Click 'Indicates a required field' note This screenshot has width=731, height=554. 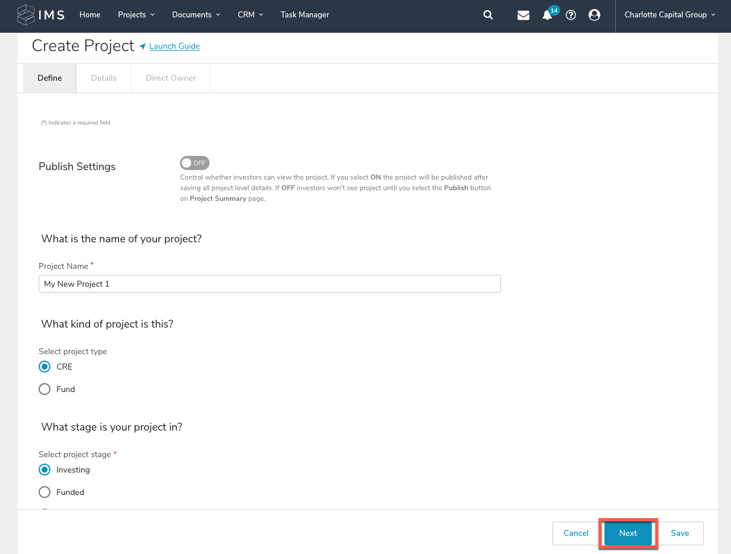coord(76,123)
